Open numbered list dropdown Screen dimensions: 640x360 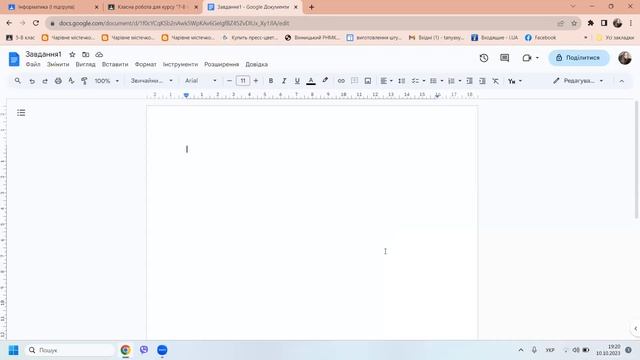454,81
